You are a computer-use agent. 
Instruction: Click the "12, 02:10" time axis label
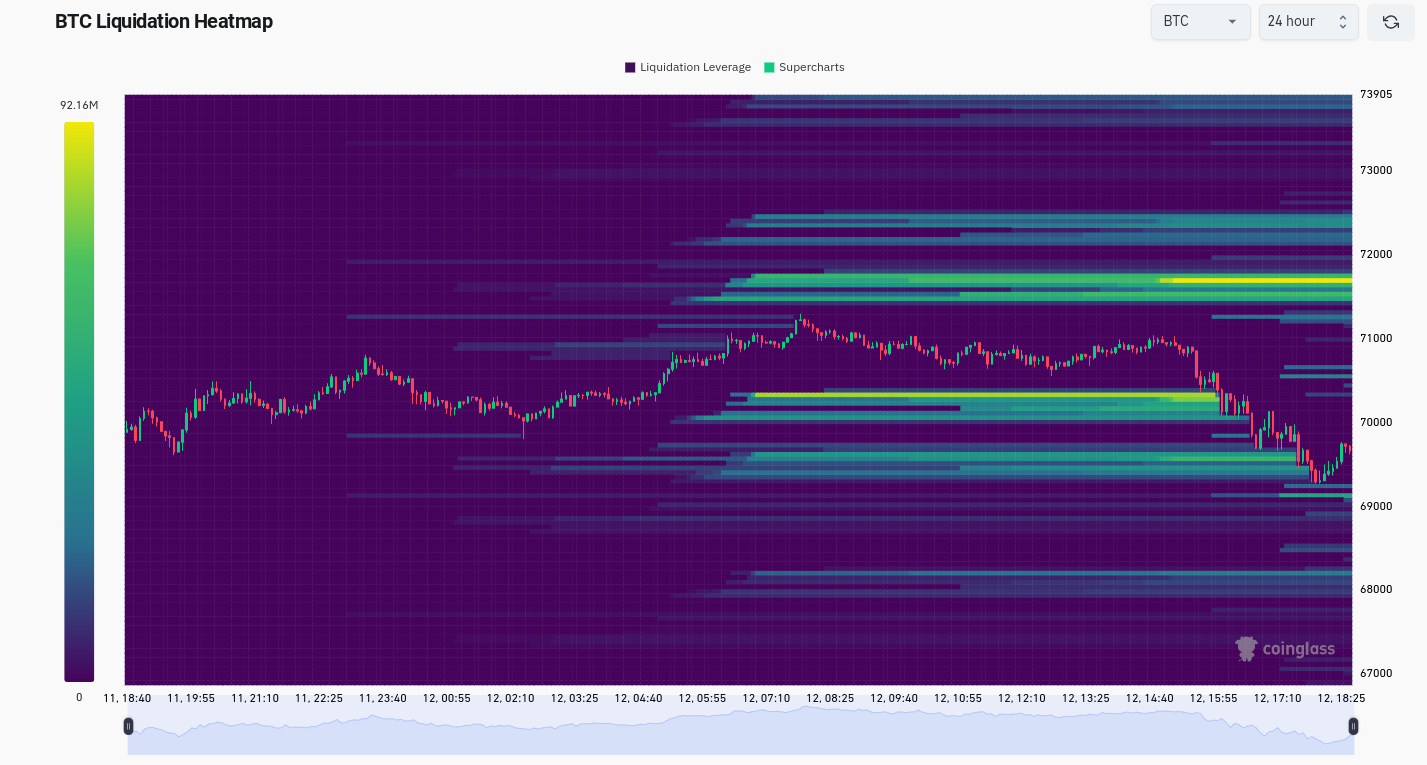coord(511,698)
